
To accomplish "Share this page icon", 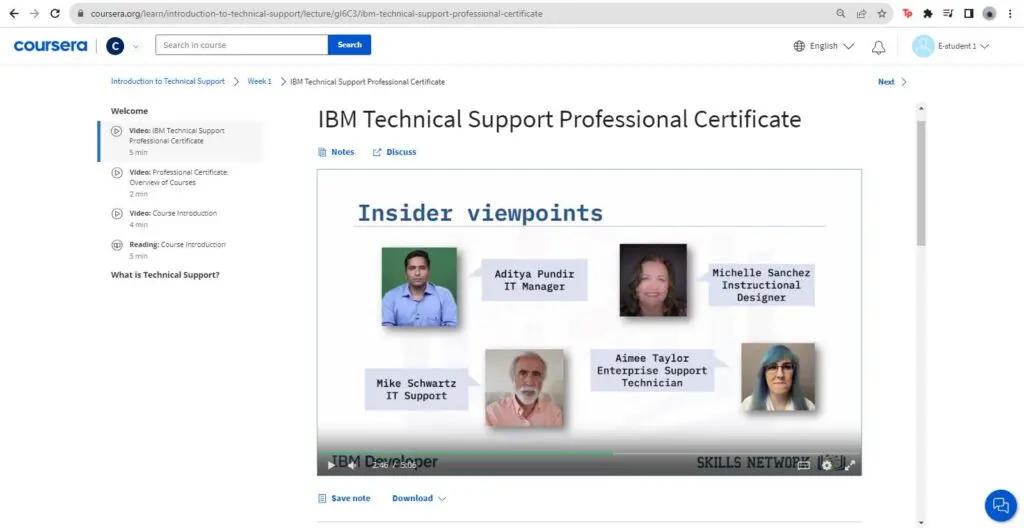I will [x=861, y=13].
